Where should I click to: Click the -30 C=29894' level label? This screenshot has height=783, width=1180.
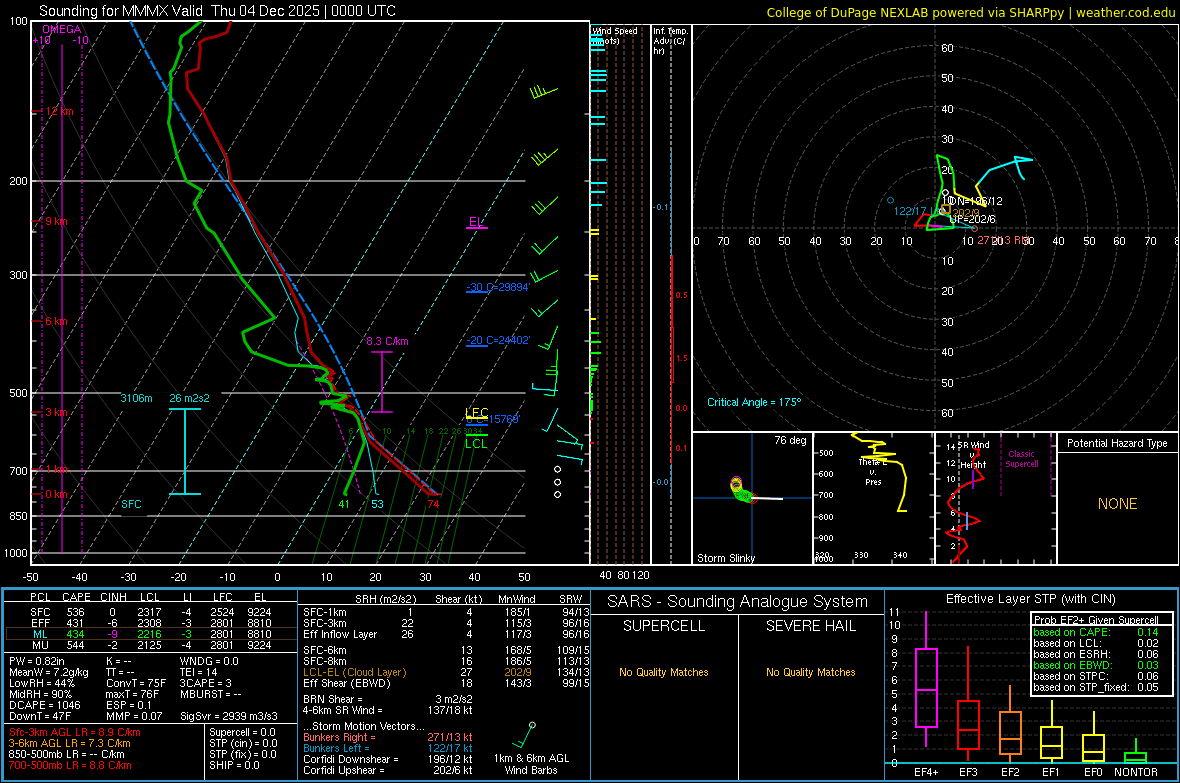point(498,287)
